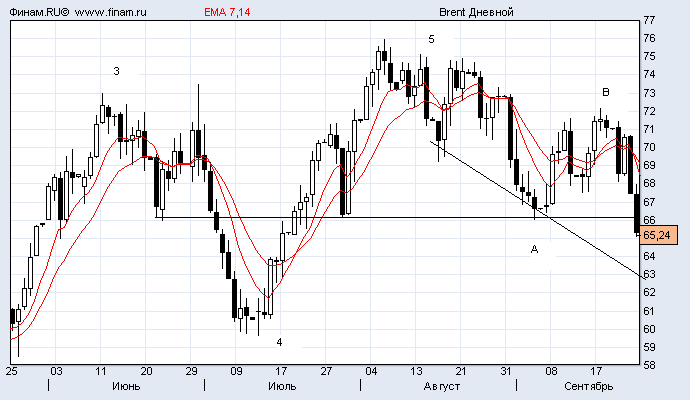Click date label 31 on the time axis
The width and height of the screenshot is (690, 400).
coord(506,371)
